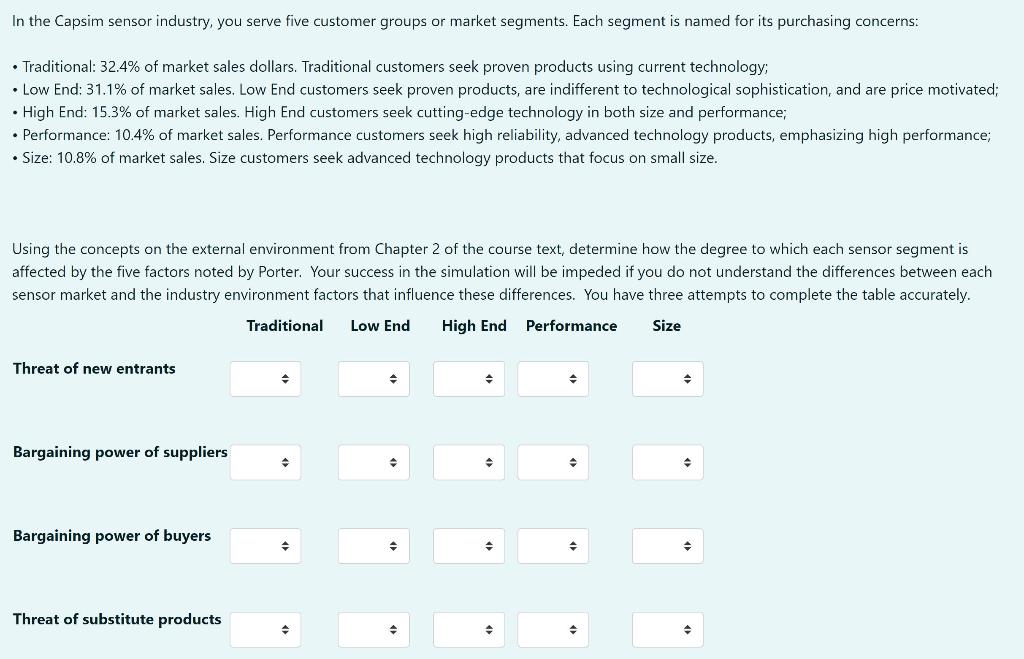Open the Size dropdown for Bargaining power of suppliers
The width and height of the screenshot is (1024, 659).
coord(667,462)
